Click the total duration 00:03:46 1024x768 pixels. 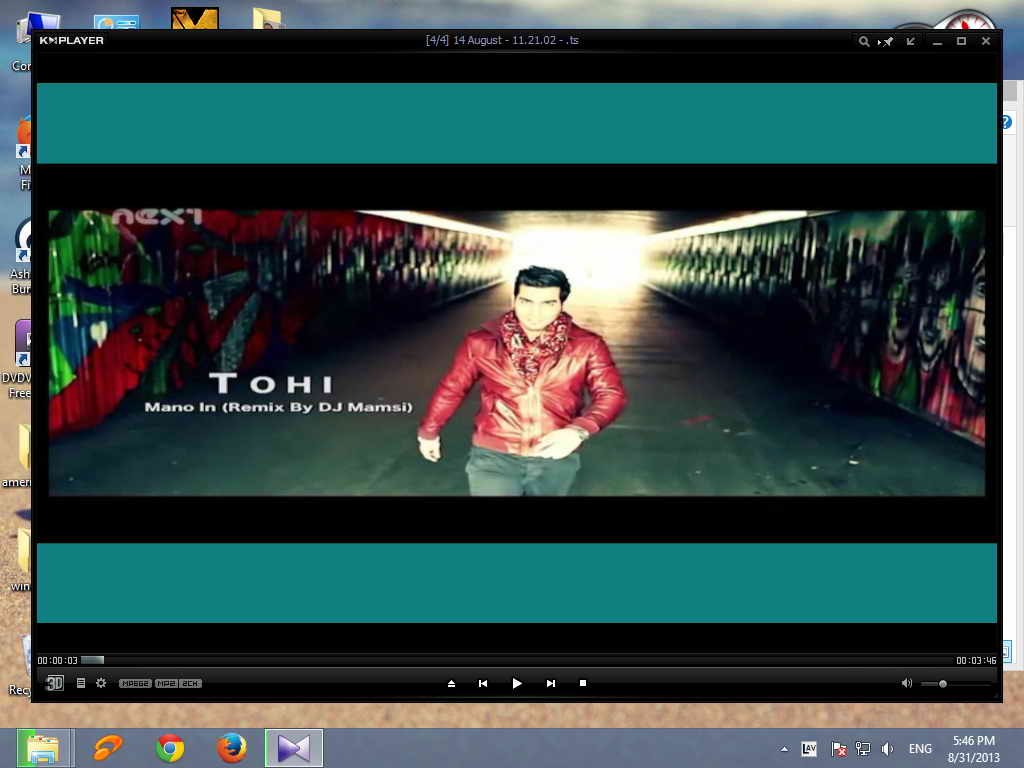(x=976, y=660)
